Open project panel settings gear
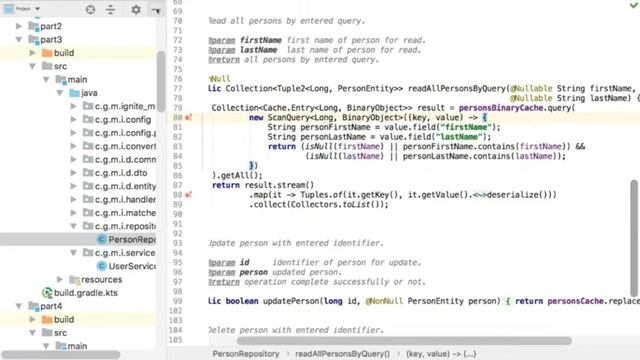 [136, 9]
